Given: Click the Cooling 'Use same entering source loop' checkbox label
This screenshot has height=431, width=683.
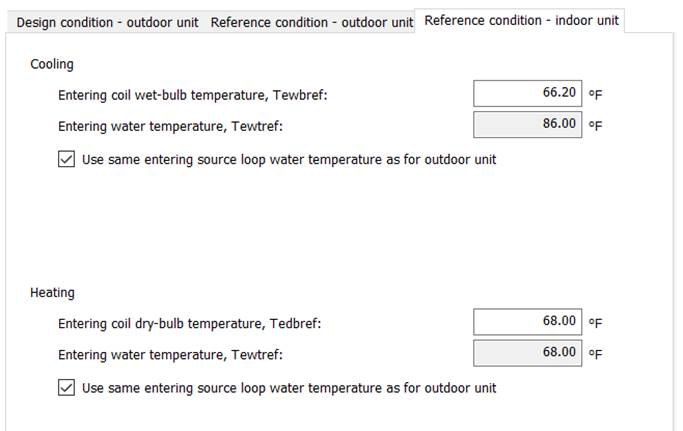Looking at the screenshot, I should coord(288,159).
